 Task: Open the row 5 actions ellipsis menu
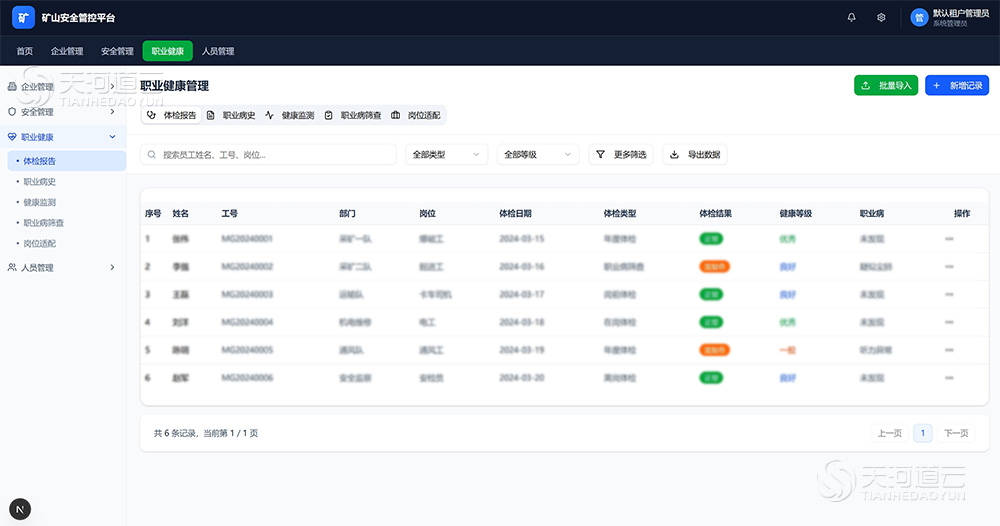949,350
